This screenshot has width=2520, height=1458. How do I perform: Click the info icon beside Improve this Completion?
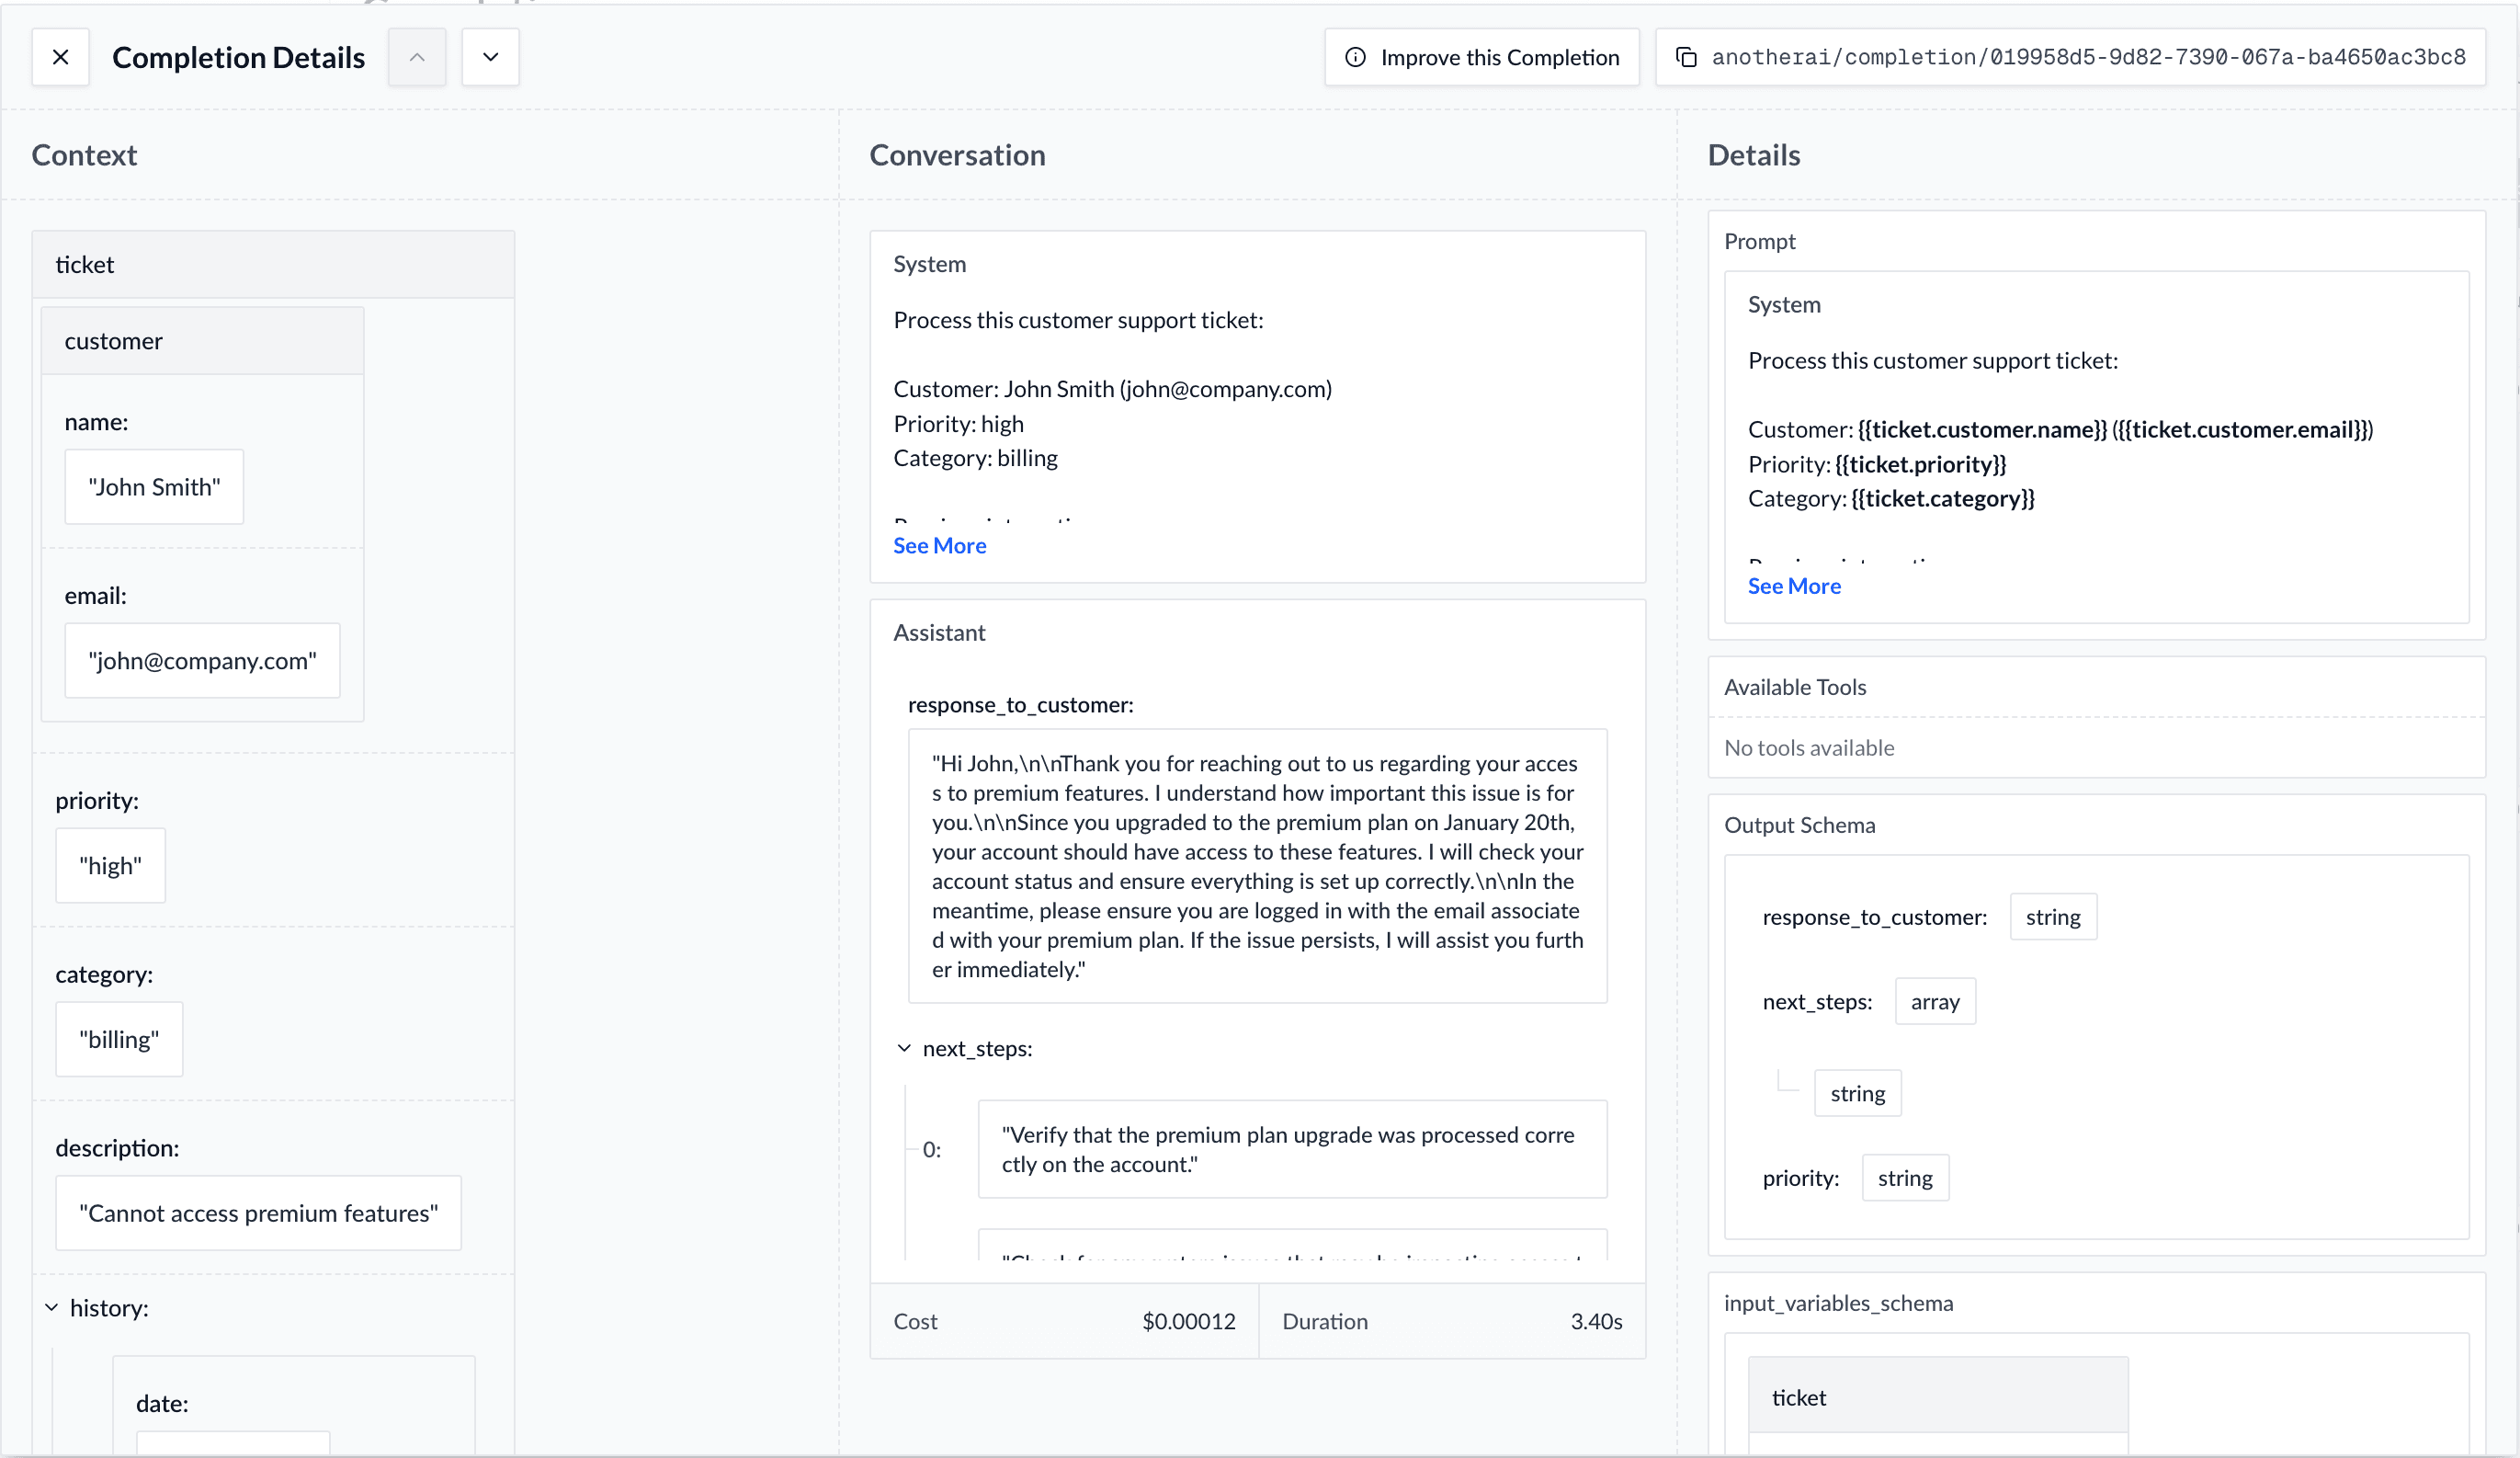1355,57
